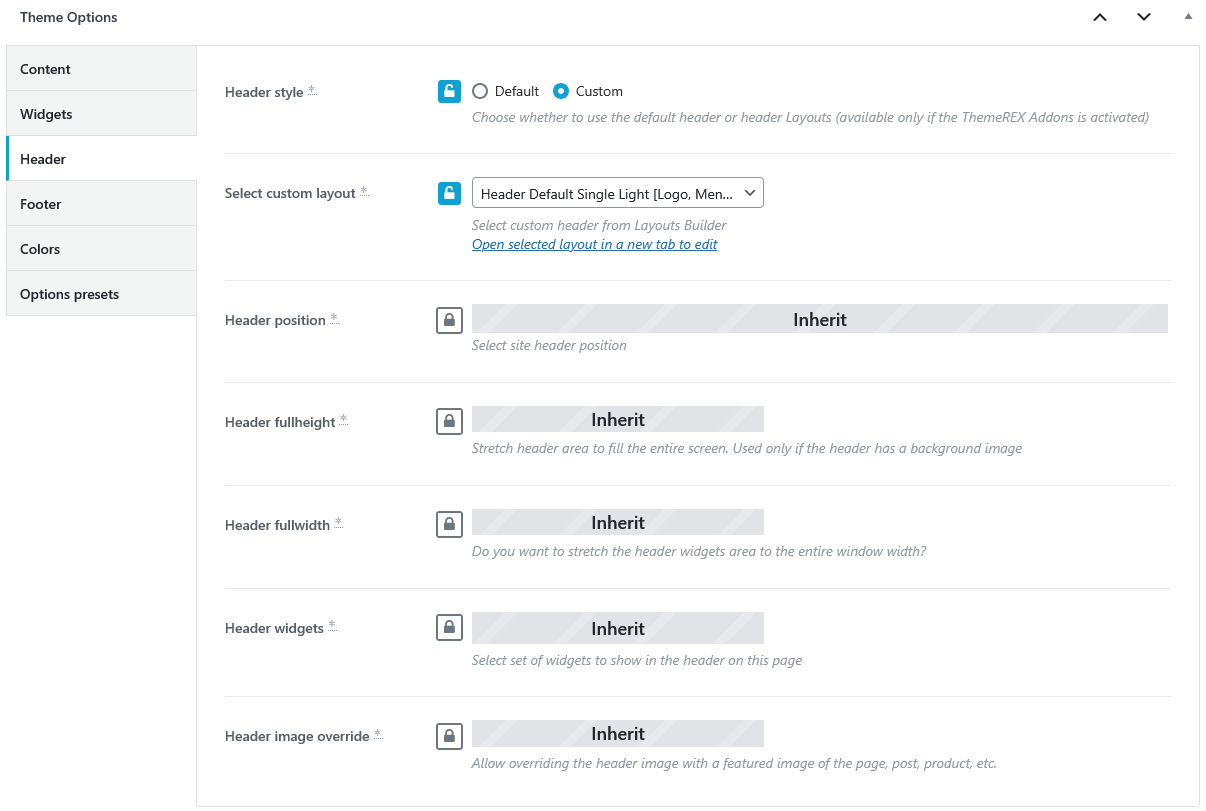
Task: Move Theme Options panel up
Action: click(x=1100, y=17)
